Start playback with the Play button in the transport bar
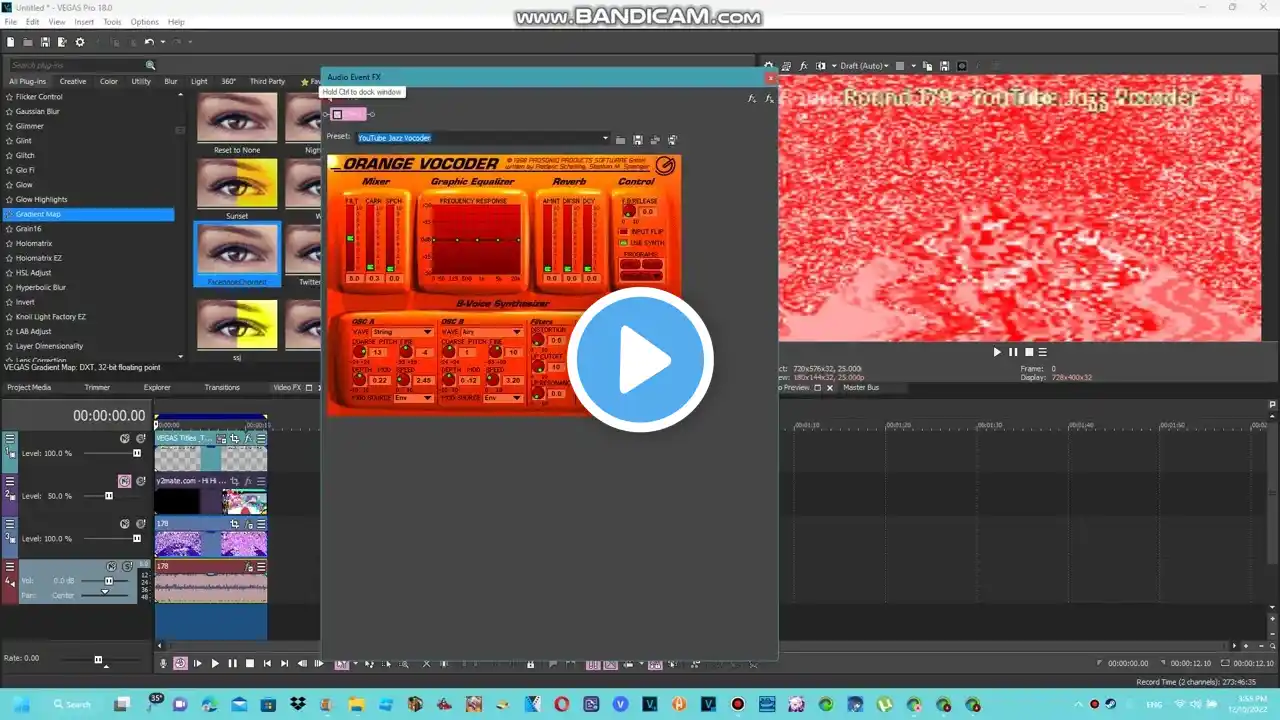 (x=215, y=663)
